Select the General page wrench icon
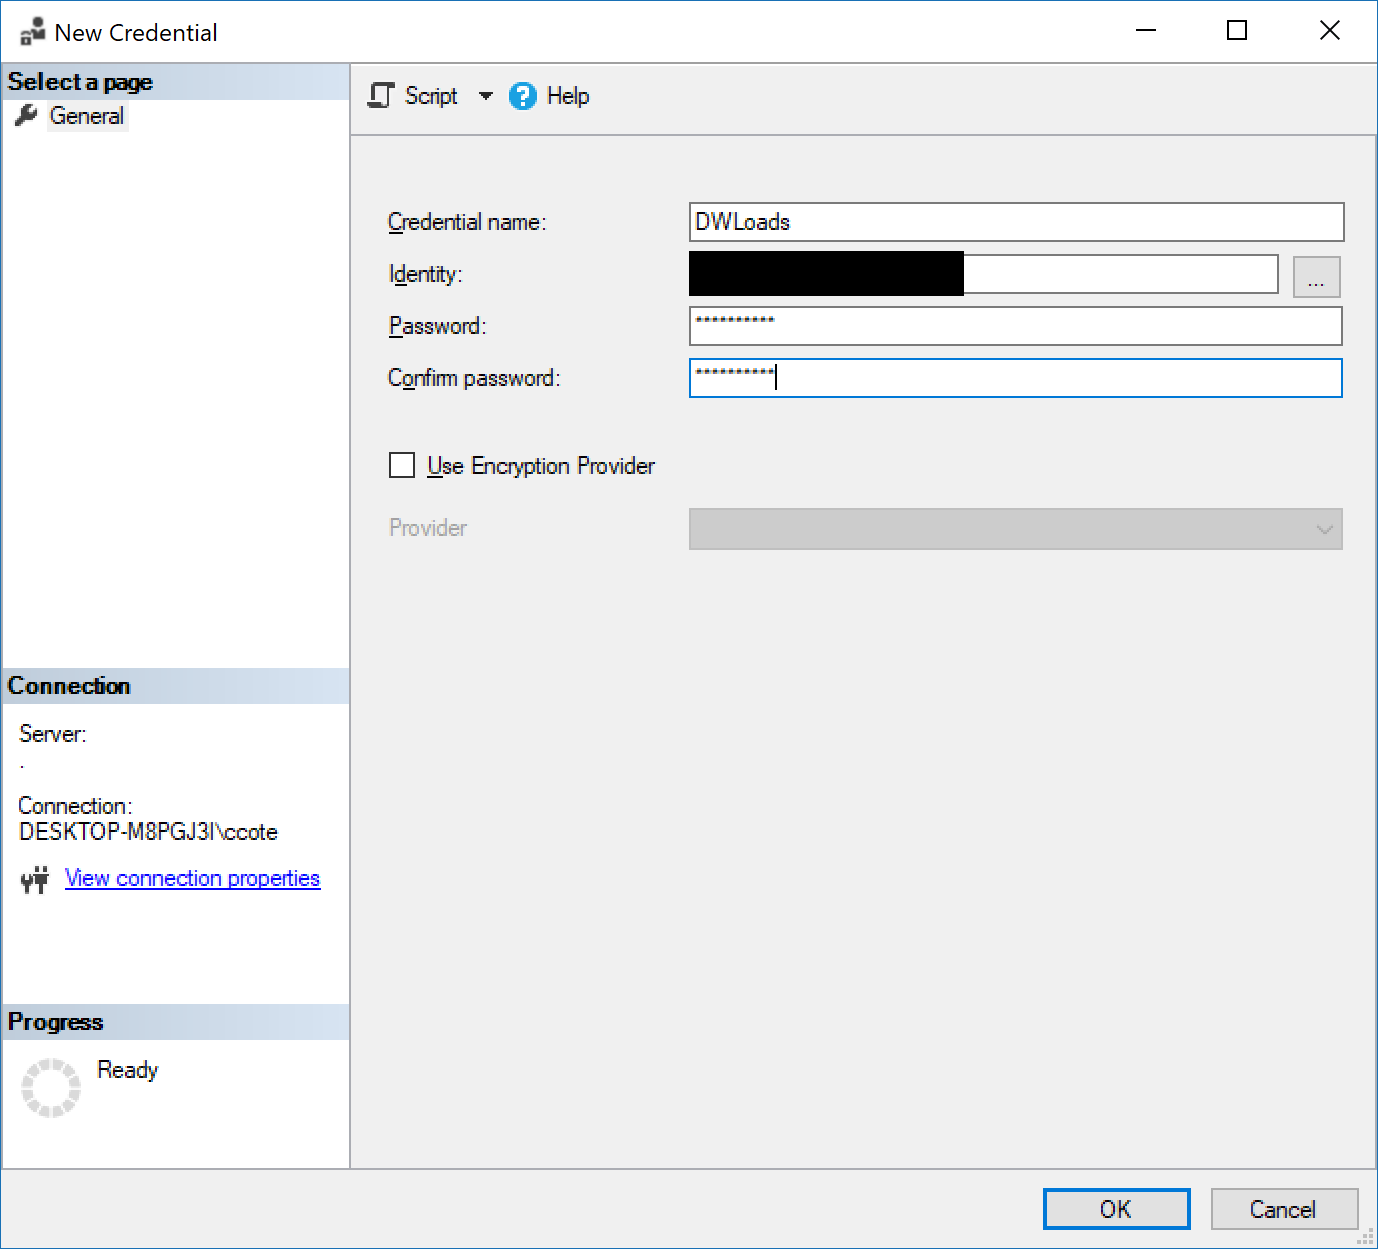Viewport: 1378px width, 1249px height. tap(27, 116)
